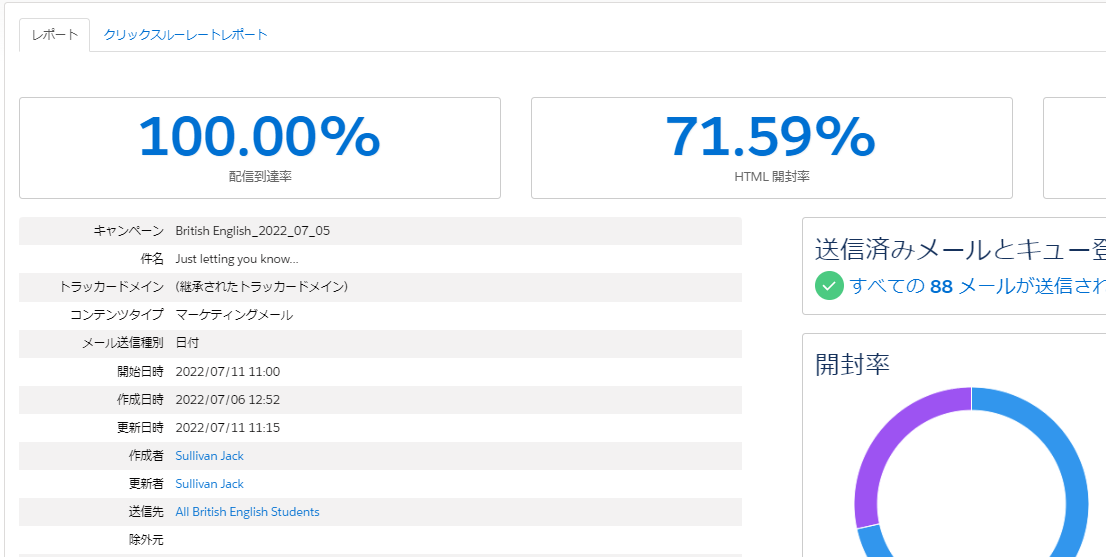Click the 100.00% 配信到達率 card
This screenshot has height=557, width=1106.
pyautogui.click(x=260, y=148)
